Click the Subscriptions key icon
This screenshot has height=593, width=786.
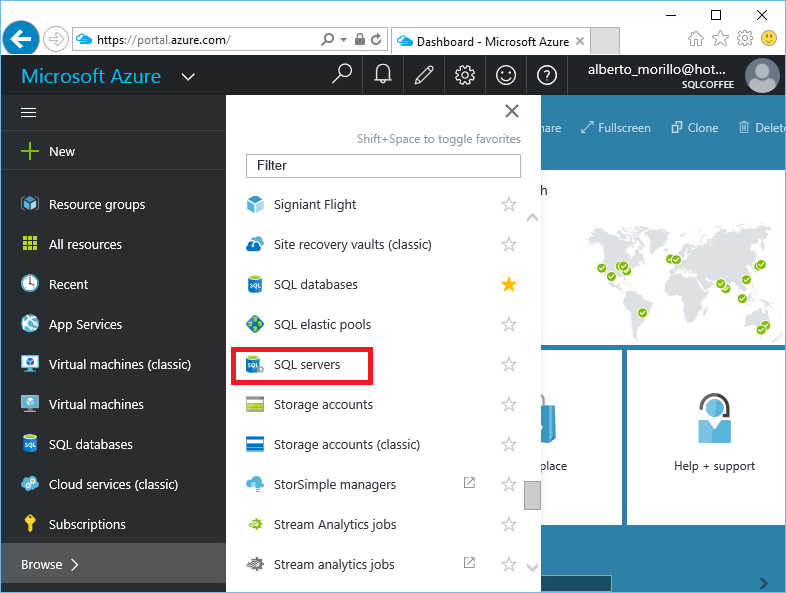tap(30, 523)
